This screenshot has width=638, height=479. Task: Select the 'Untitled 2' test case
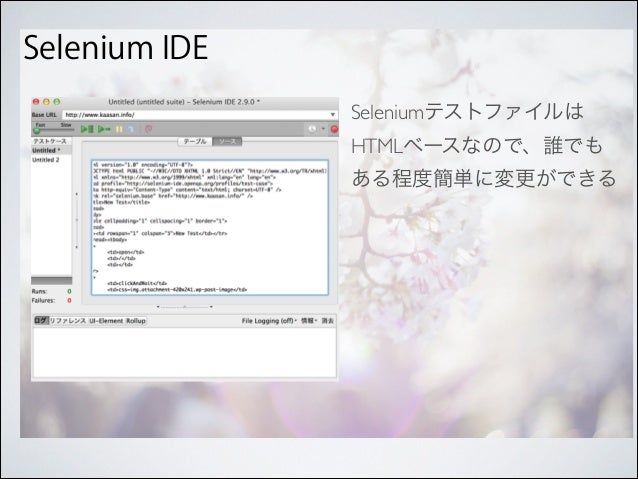tap(52, 160)
